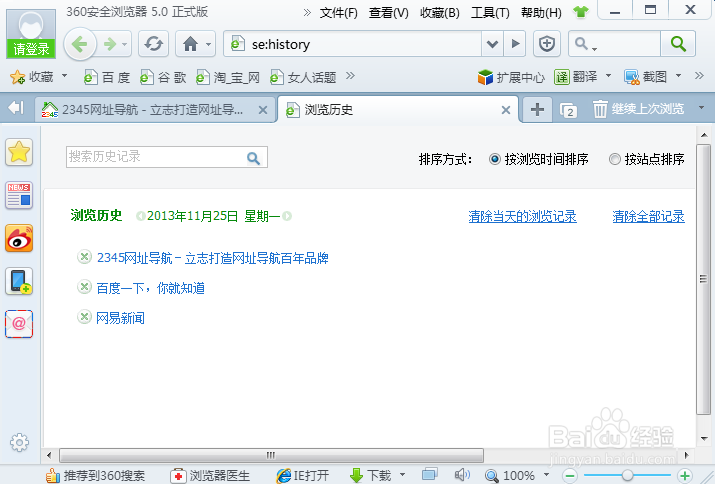
Task: Click 浏览器医生 in status bar
Action: coord(210,476)
